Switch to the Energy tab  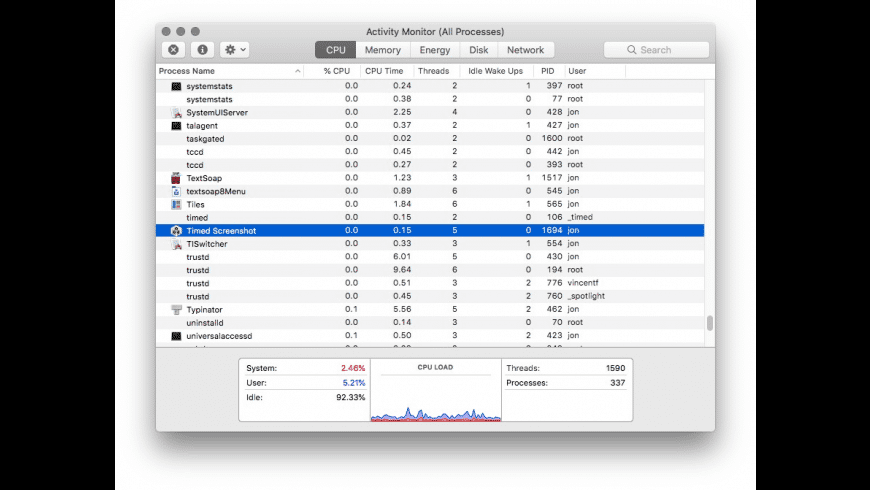tap(434, 50)
